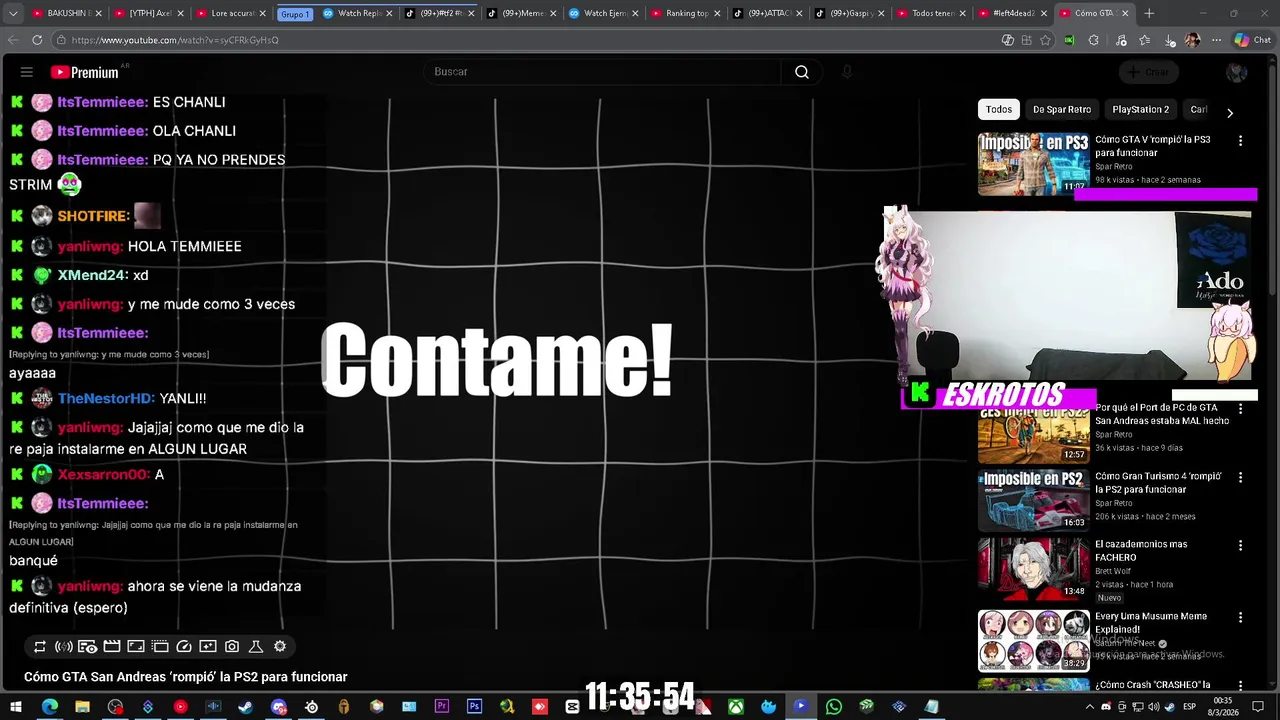Toggle the card-with-eye visibility icon

coord(88,647)
